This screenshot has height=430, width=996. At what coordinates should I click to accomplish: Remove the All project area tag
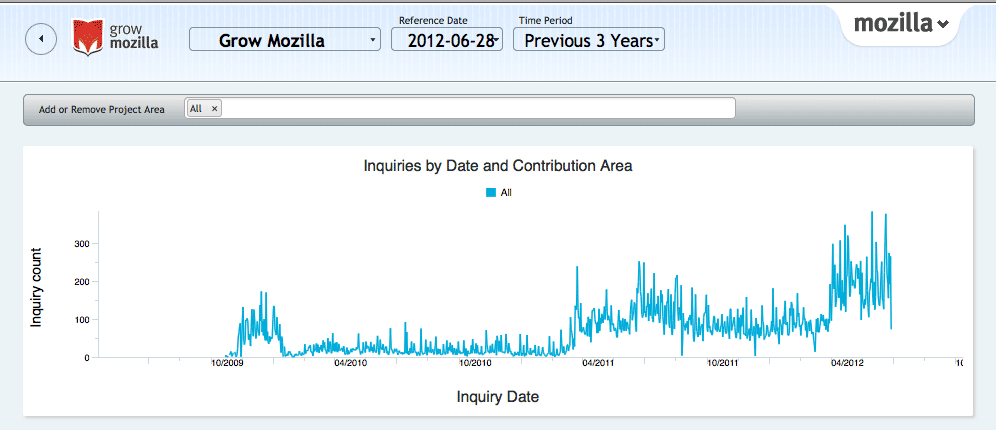point(214,109)
